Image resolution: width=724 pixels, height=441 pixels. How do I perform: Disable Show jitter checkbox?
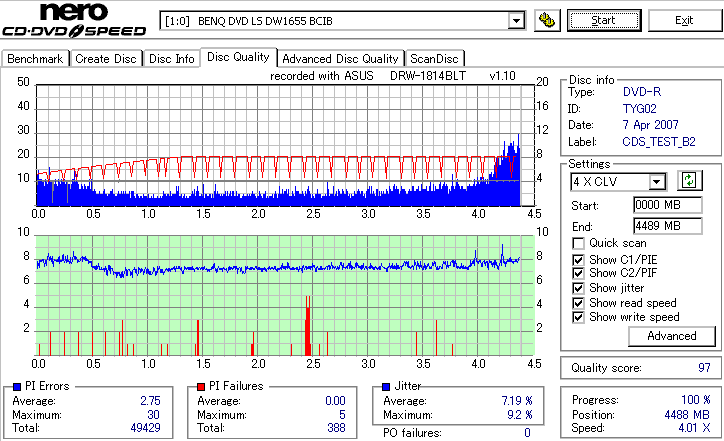click(x=578, y=288)
